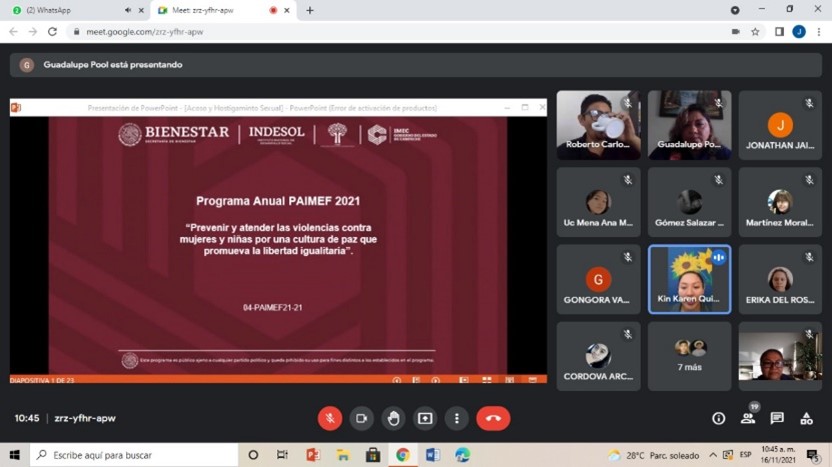This screenshot has width=832, height=467.
Task: Open Microsoft Store from the taskbar
Action: pos(372,455)
